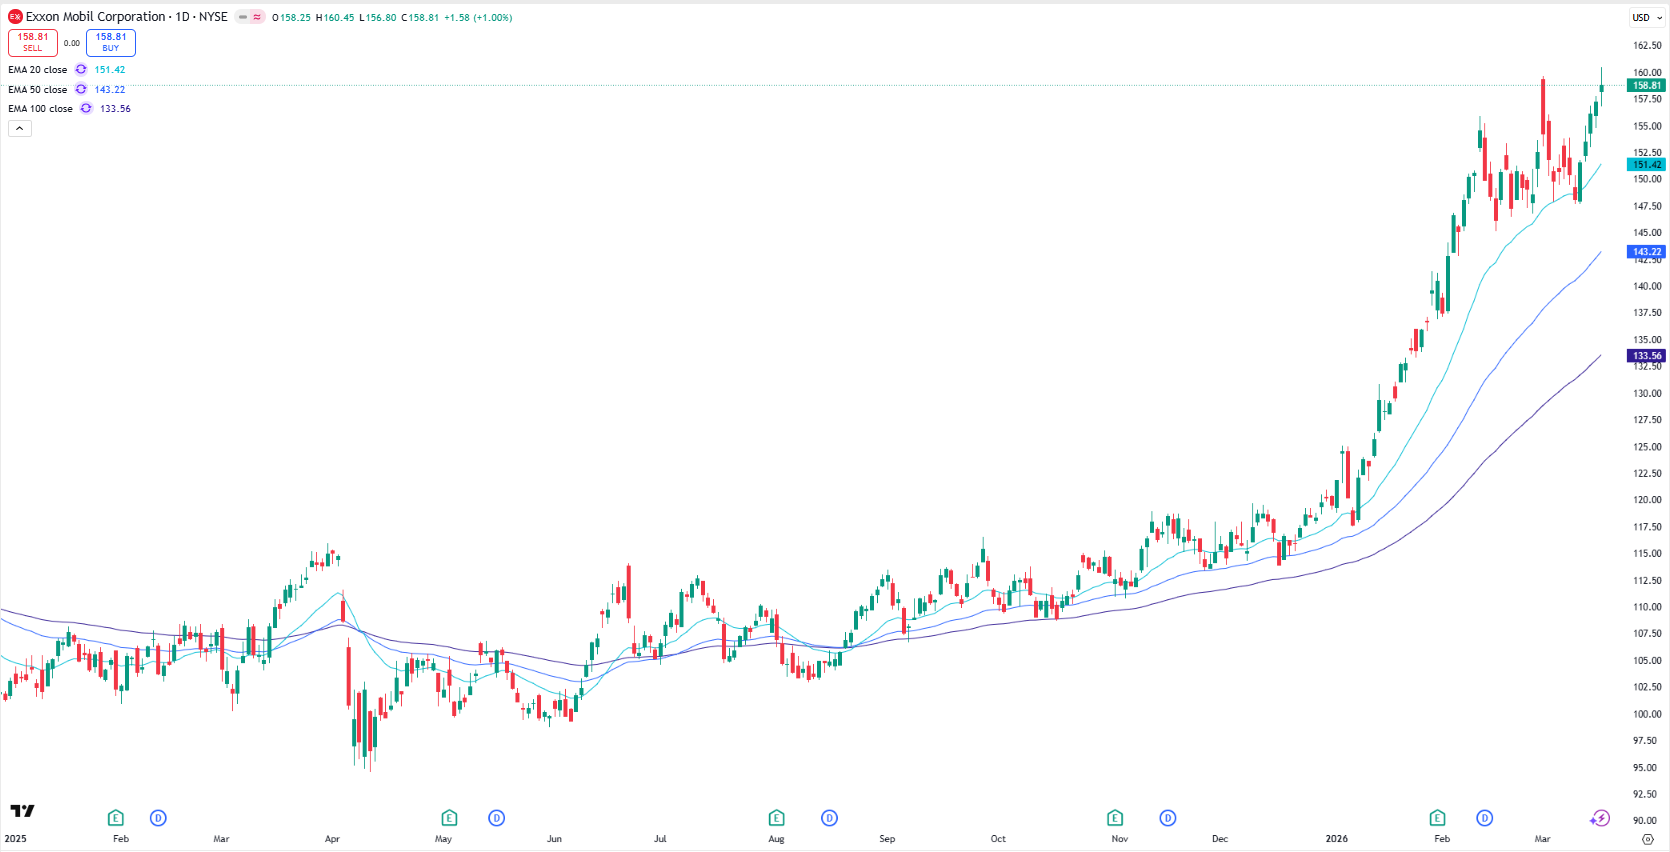
Task: Collapse the indicator legend with the chevron
Action: pyautogui.click(x=19, y=128)
